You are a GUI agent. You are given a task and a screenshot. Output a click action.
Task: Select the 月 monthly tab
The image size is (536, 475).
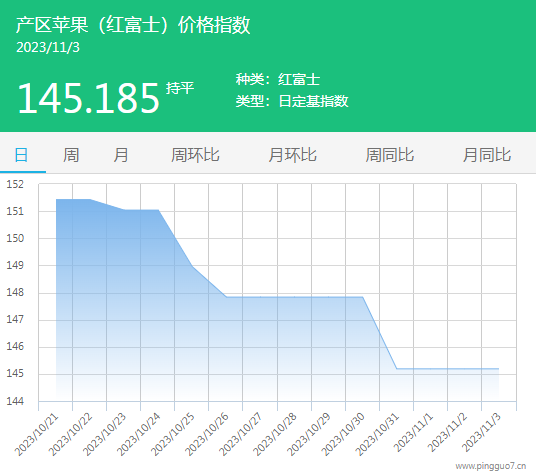(121, 155)
